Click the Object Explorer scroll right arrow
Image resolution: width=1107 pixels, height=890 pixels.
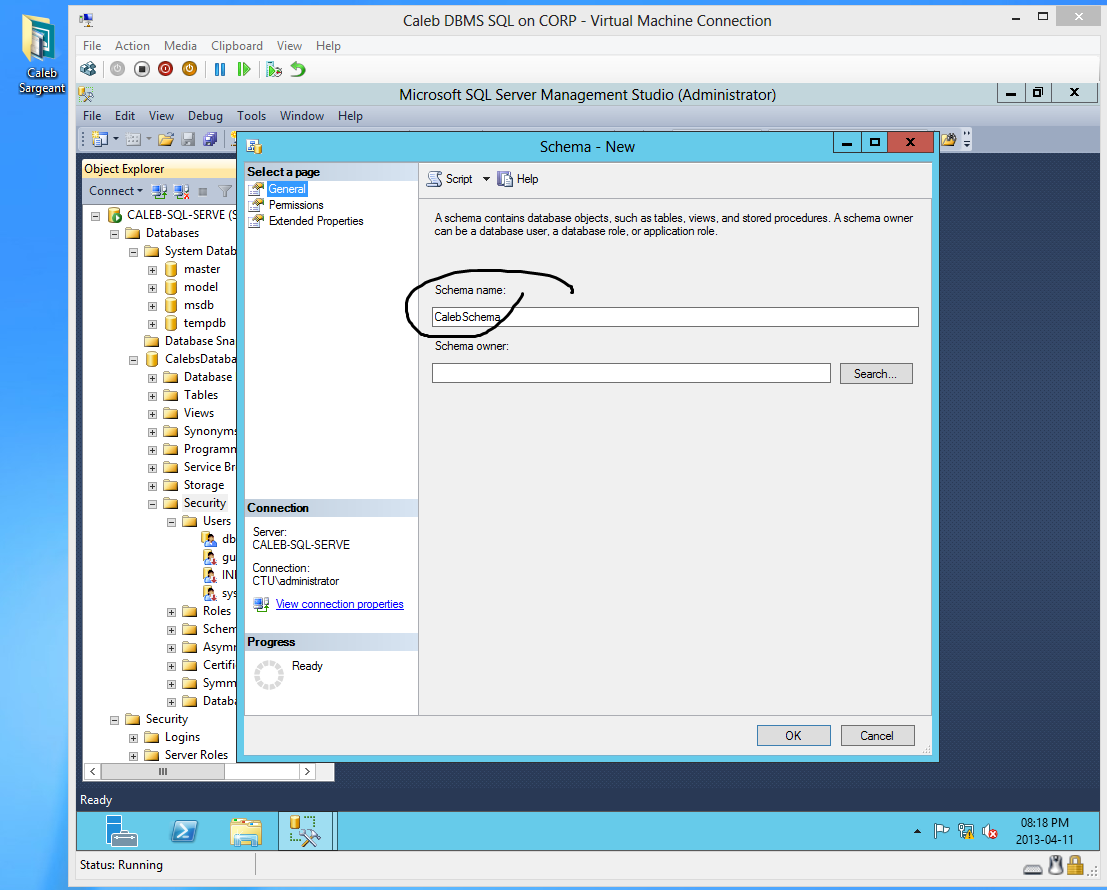(307, 771)
